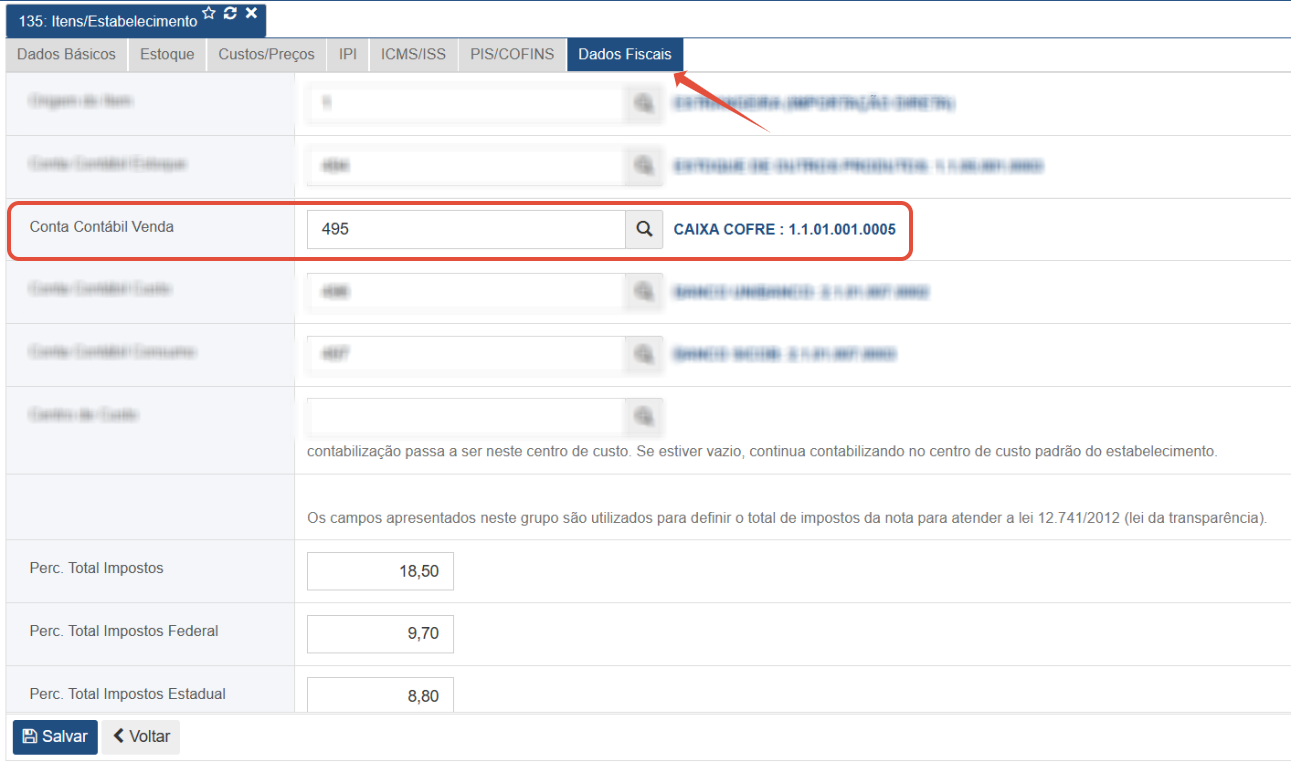Viewport: 1291px width, 762px height.
Task: Click the search icon below Conta Contábil Venda row
Action: pos(645,291)
